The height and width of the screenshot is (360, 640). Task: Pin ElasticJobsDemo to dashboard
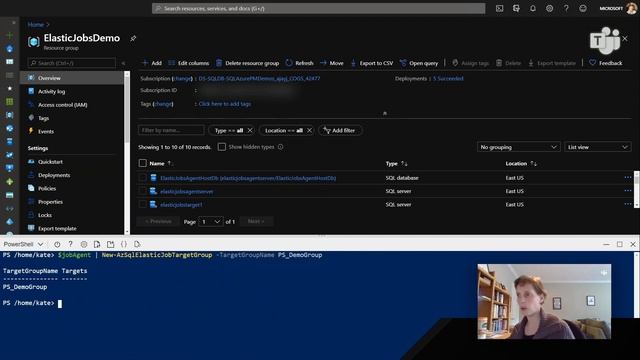pos(133,38)
